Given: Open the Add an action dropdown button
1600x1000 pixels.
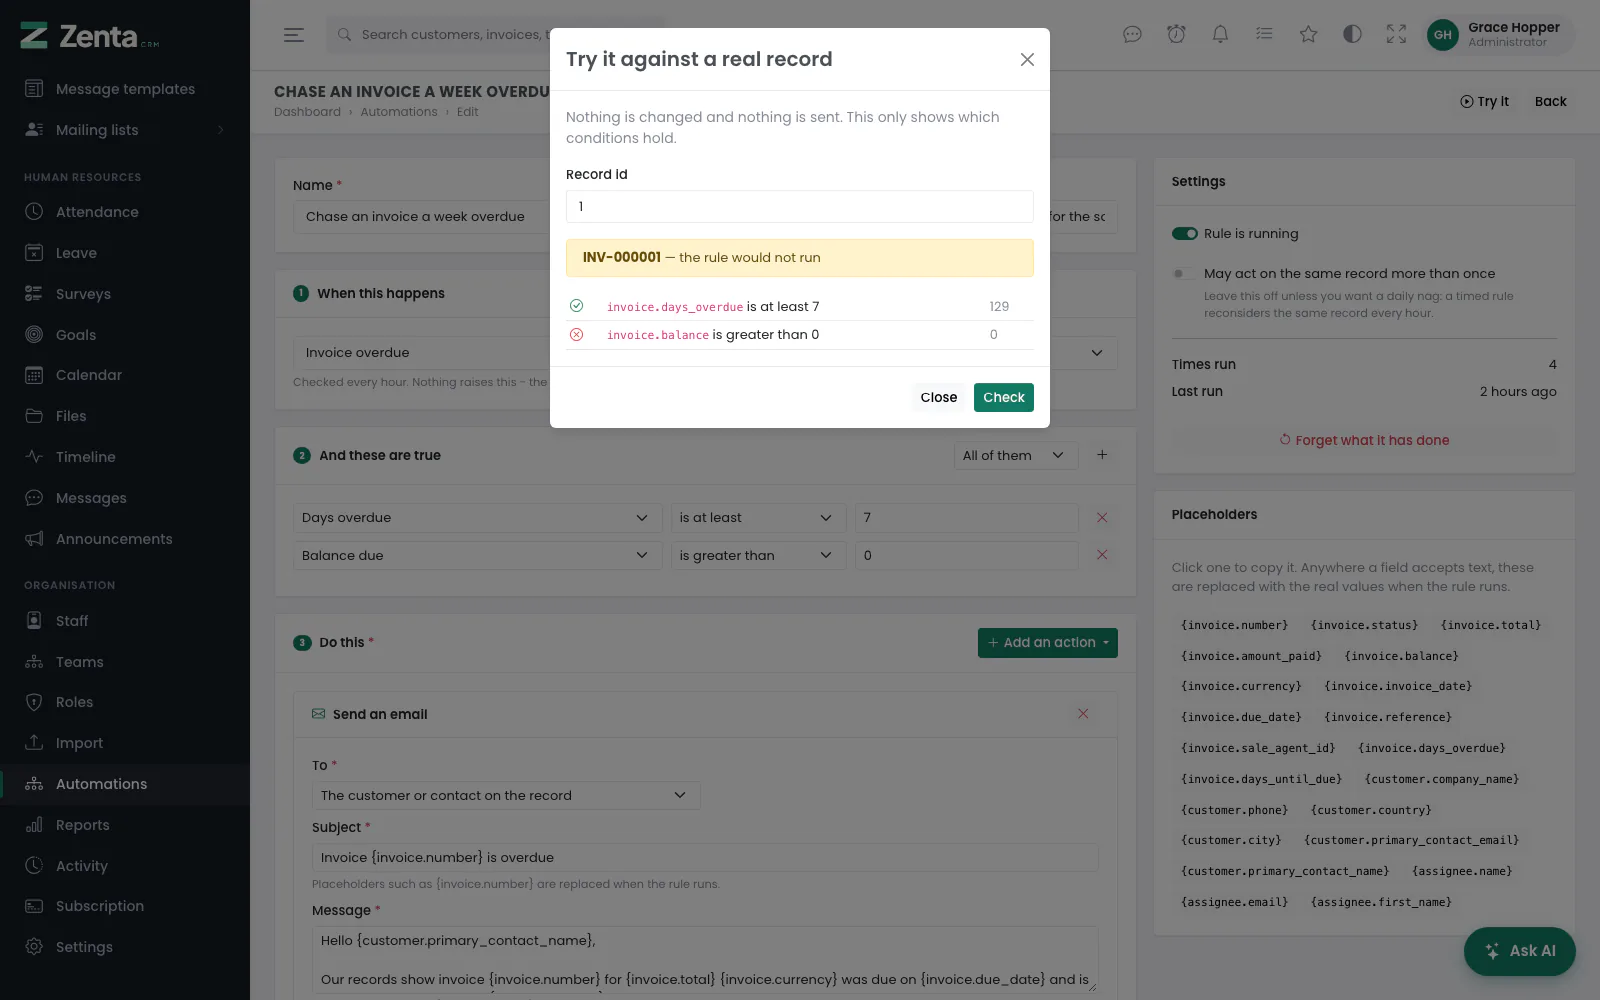Looking at the screenshot, I should (1047, 643).
